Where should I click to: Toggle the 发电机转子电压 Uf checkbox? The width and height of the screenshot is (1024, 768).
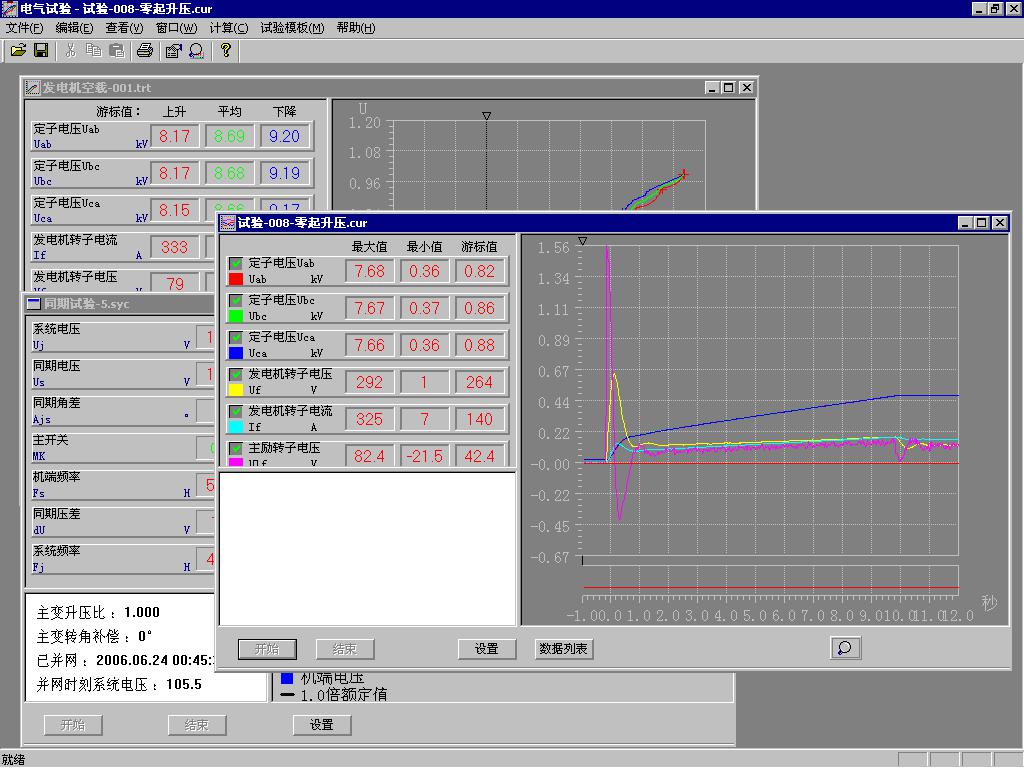point(236,374)
